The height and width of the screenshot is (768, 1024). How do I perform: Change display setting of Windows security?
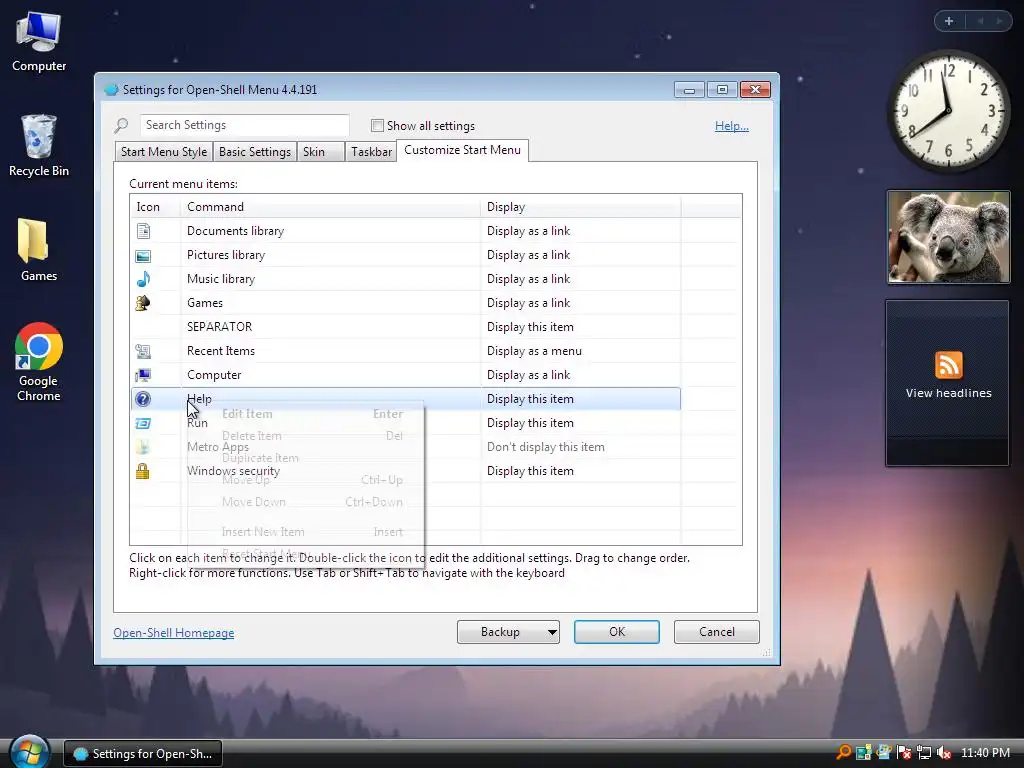coord(530,472)
